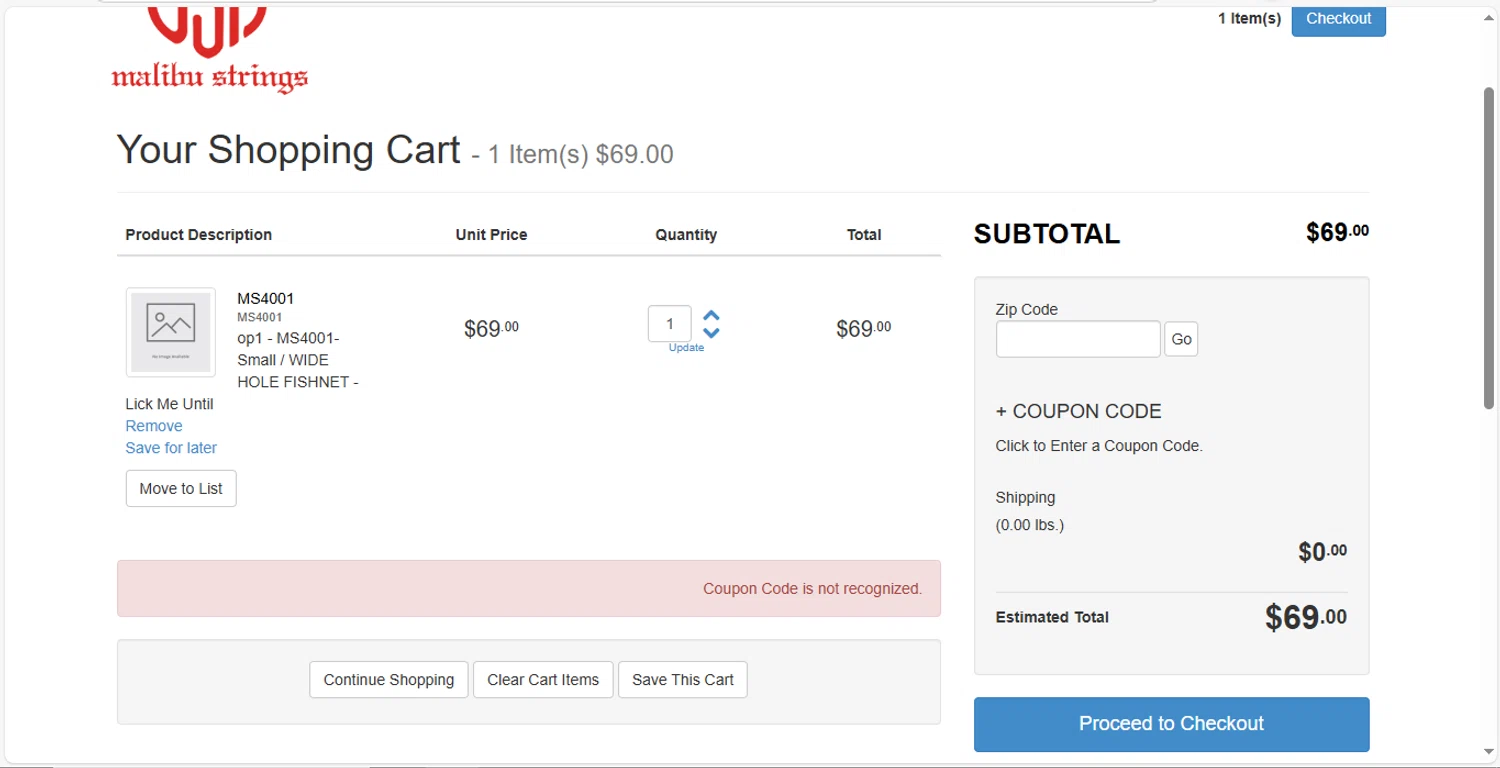
Task: Click the Clear Cart Items button
Action: pyautogui.click(x=543, y=680)
